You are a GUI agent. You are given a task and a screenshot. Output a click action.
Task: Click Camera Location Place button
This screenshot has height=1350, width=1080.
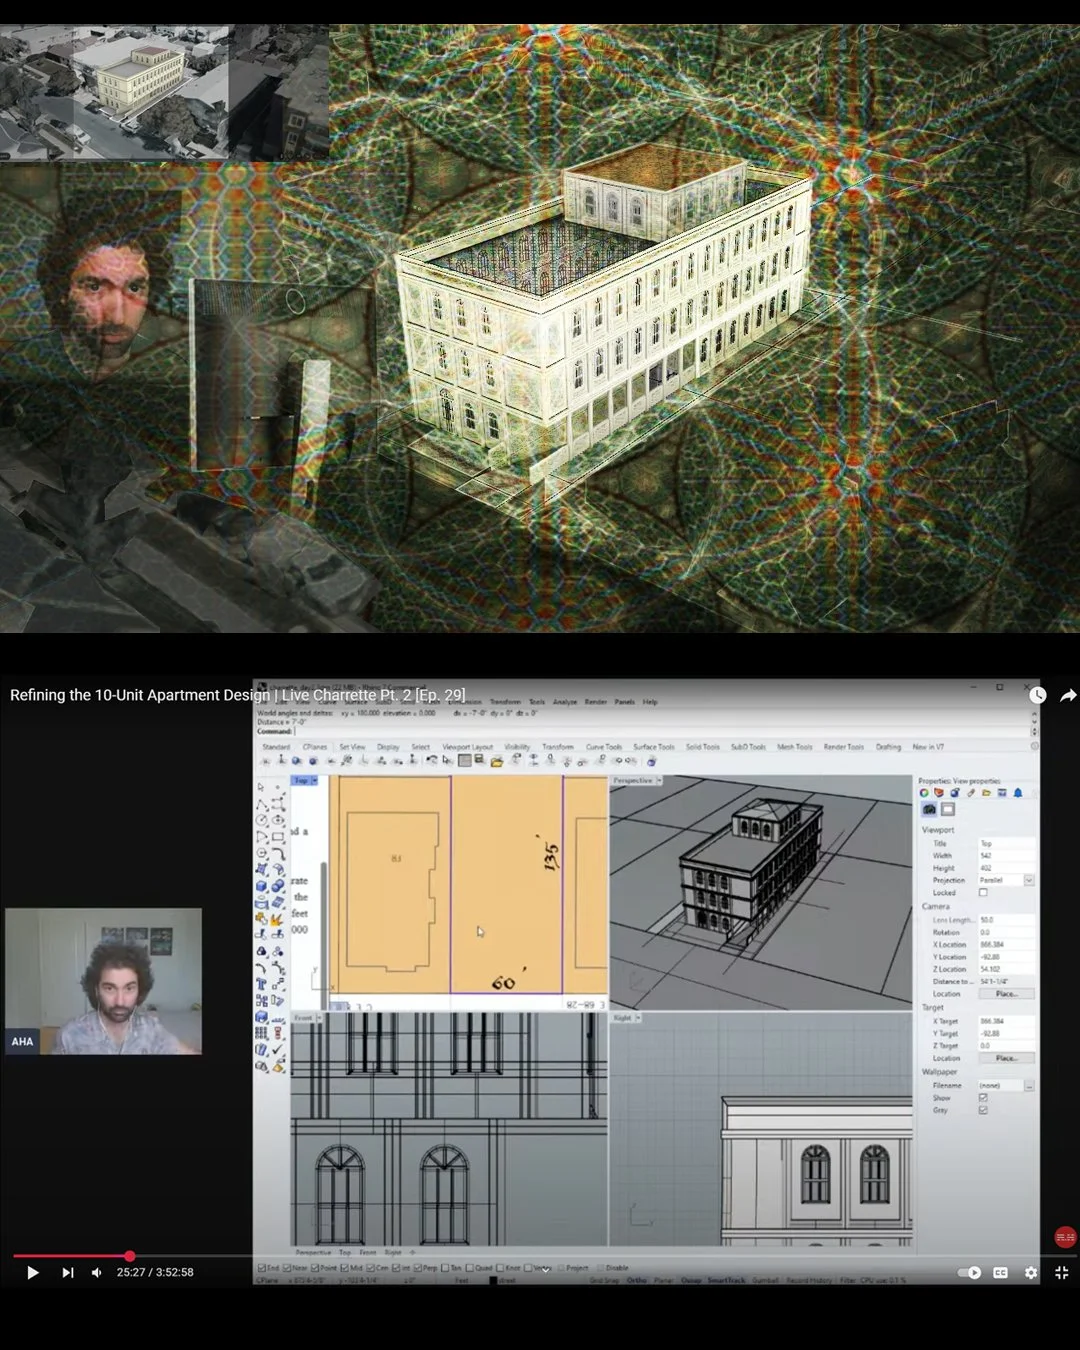1007,994
